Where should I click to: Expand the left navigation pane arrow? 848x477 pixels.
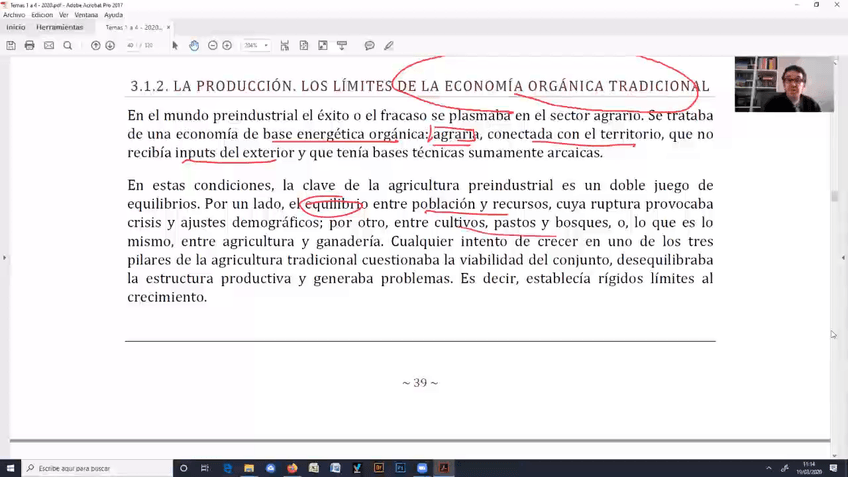tap(4, 258)
